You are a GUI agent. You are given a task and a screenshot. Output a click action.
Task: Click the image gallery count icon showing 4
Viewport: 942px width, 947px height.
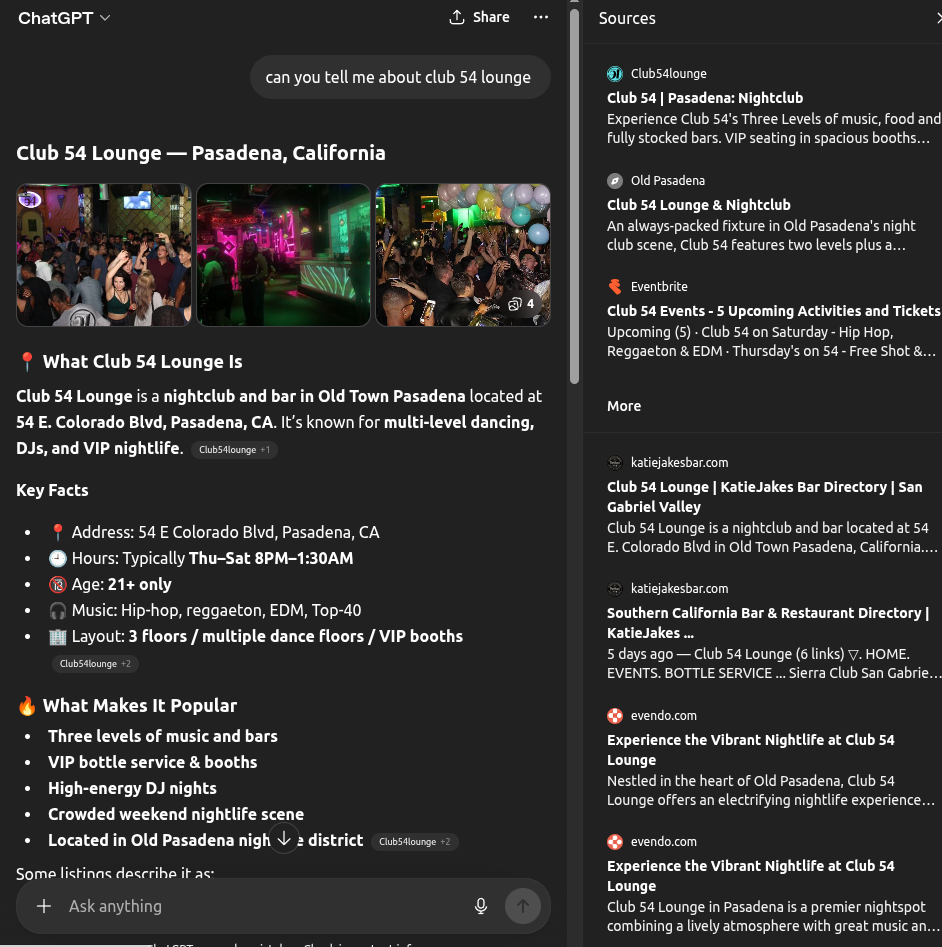[x=521, y=304]
